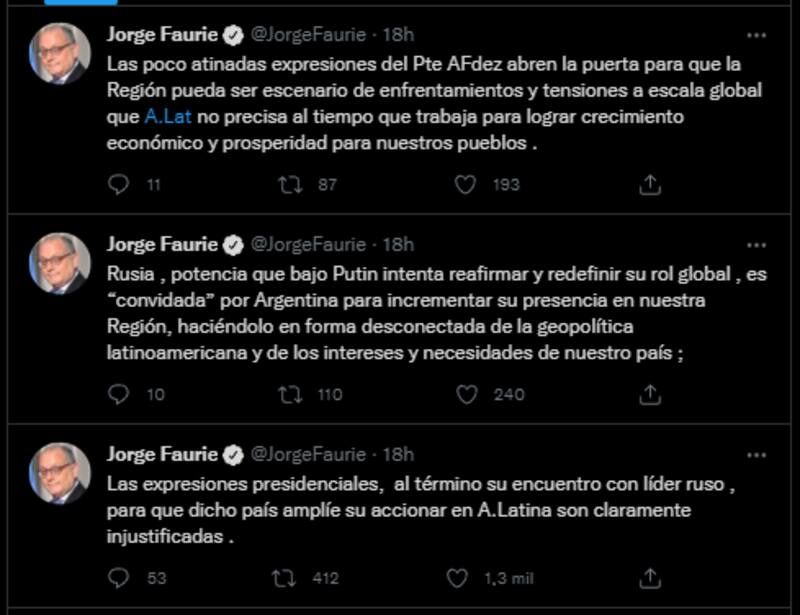
Task: Open more options on the Rusia tweet
Action: pos(757,245)
